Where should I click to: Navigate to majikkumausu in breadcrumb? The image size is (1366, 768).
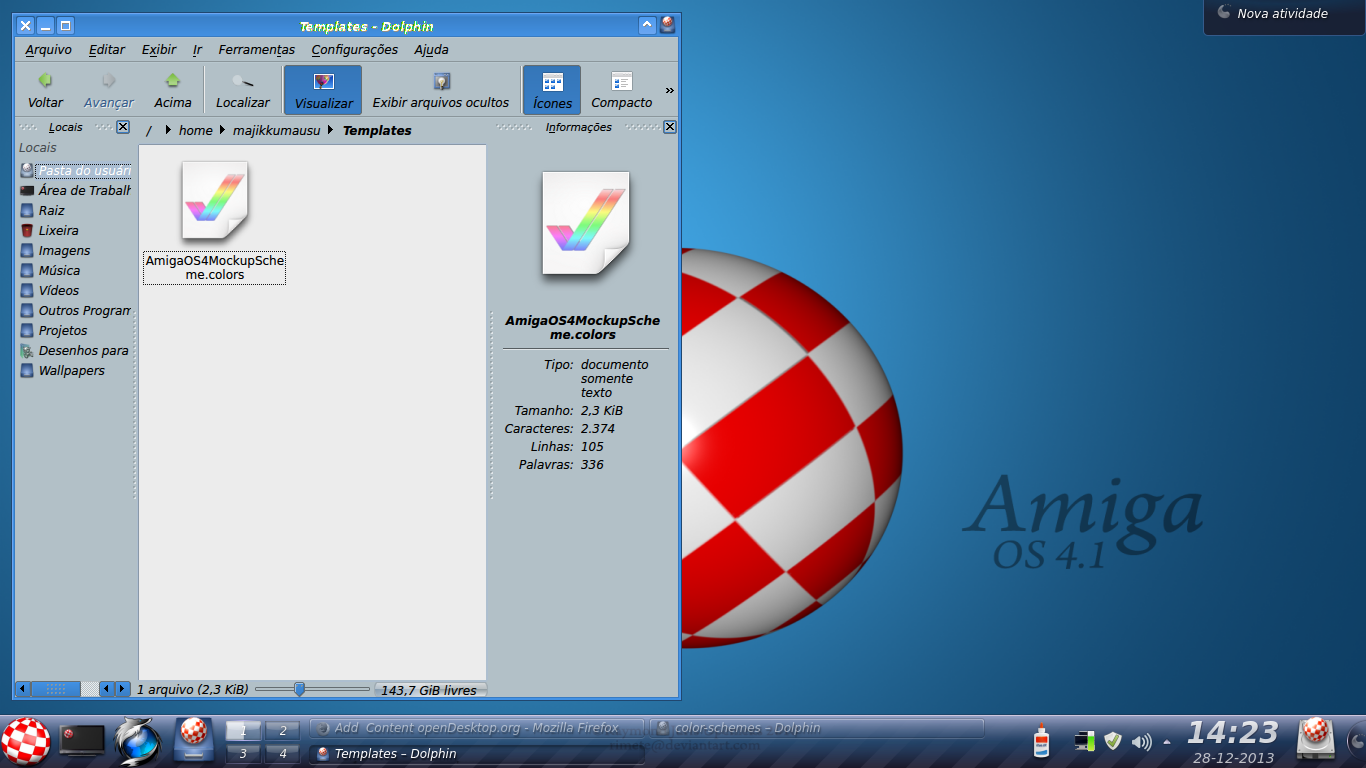coord(277,130)
